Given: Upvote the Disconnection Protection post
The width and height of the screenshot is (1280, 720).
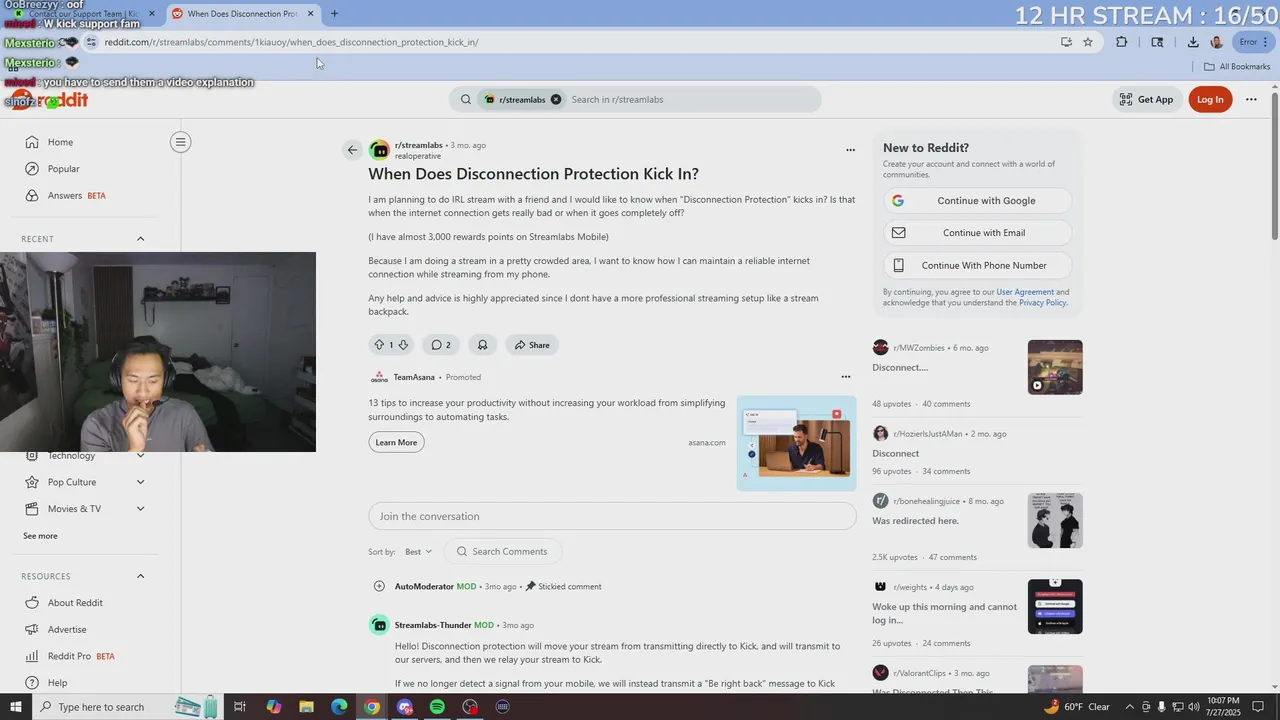Looking at the screenshot, I should point(379,345).
